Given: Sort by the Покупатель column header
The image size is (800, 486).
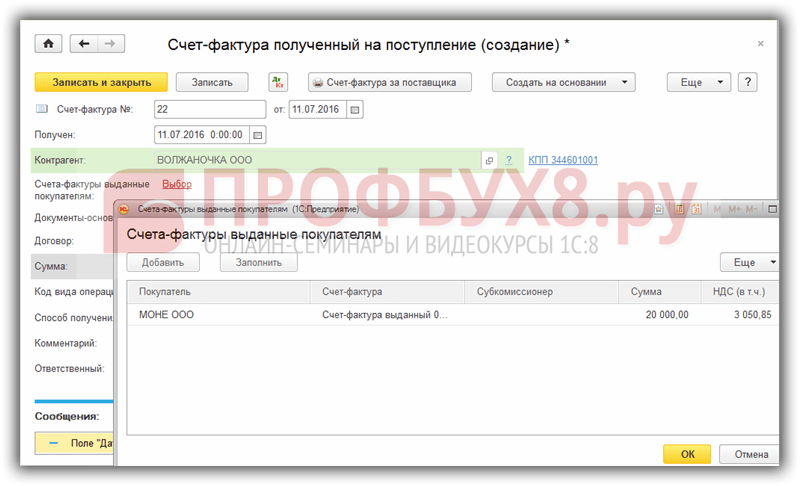Looking at the screenshot, I should 218,292.
